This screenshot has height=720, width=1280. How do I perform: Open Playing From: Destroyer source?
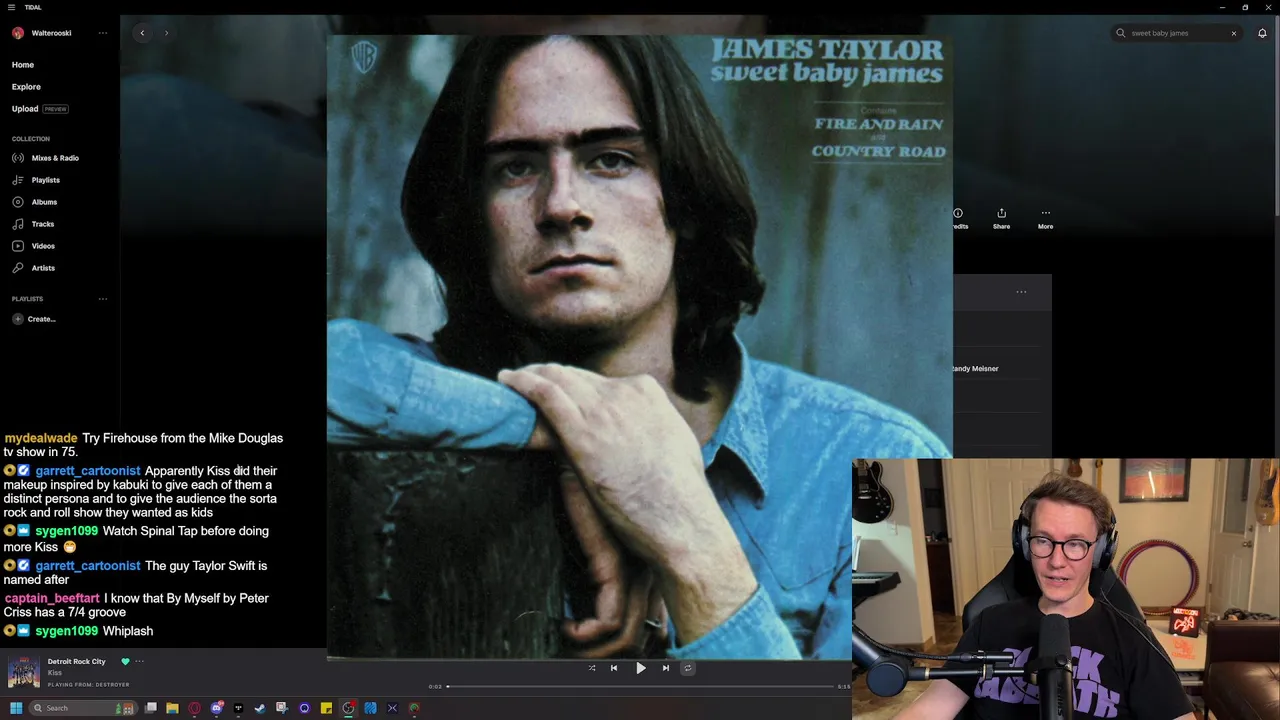[x=88, y=685]
